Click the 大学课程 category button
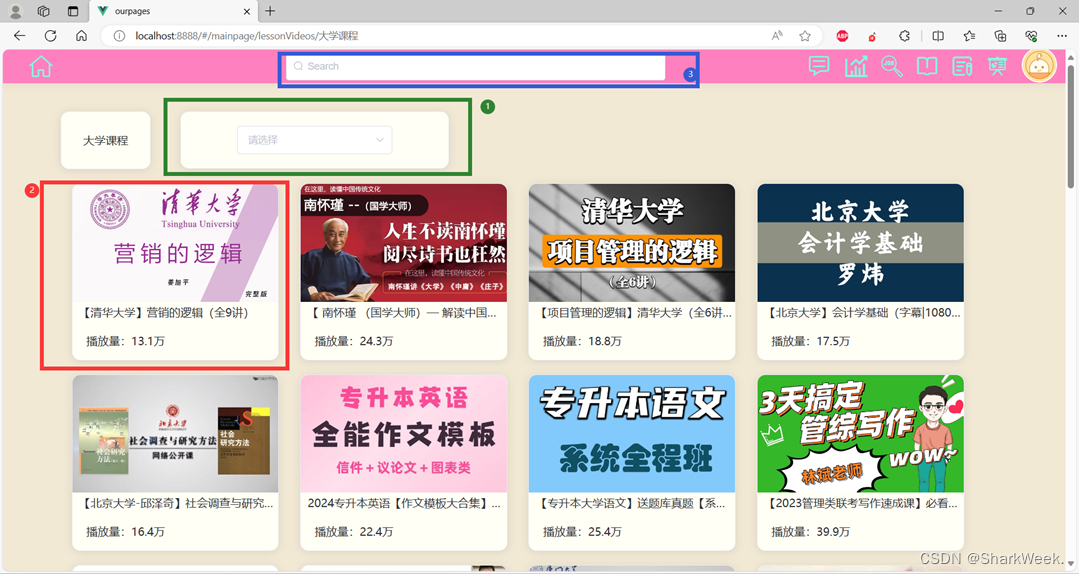Image resolution: width=1079 pixels, height=574 pixels. tap(105, 140)
